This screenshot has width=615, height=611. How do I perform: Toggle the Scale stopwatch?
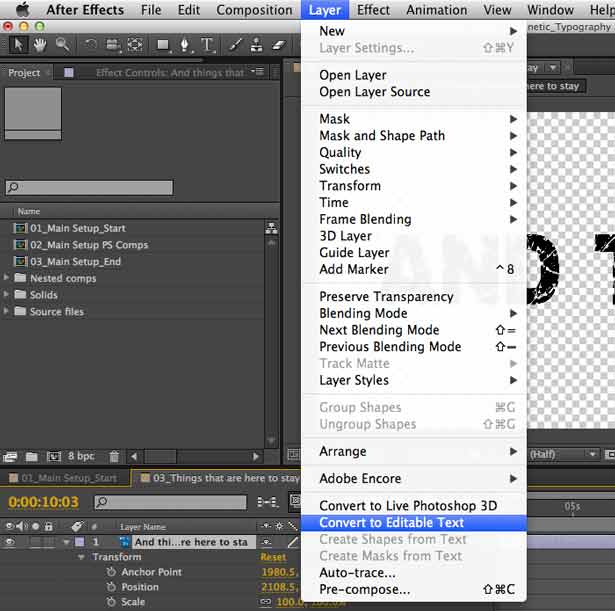pyautogui.click(x=111, y=602)
